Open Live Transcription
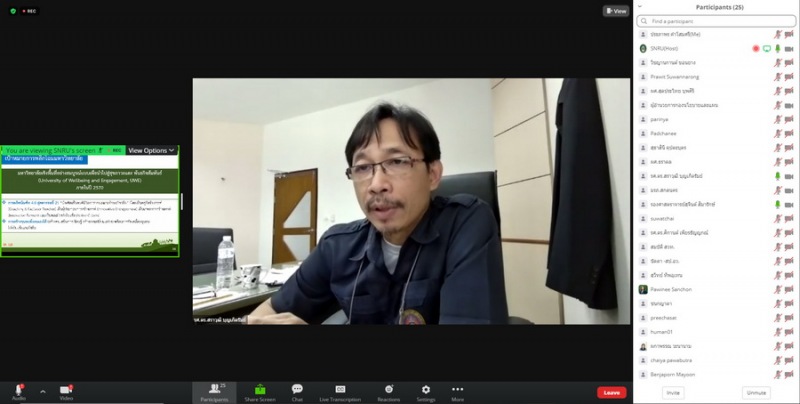 340,390
